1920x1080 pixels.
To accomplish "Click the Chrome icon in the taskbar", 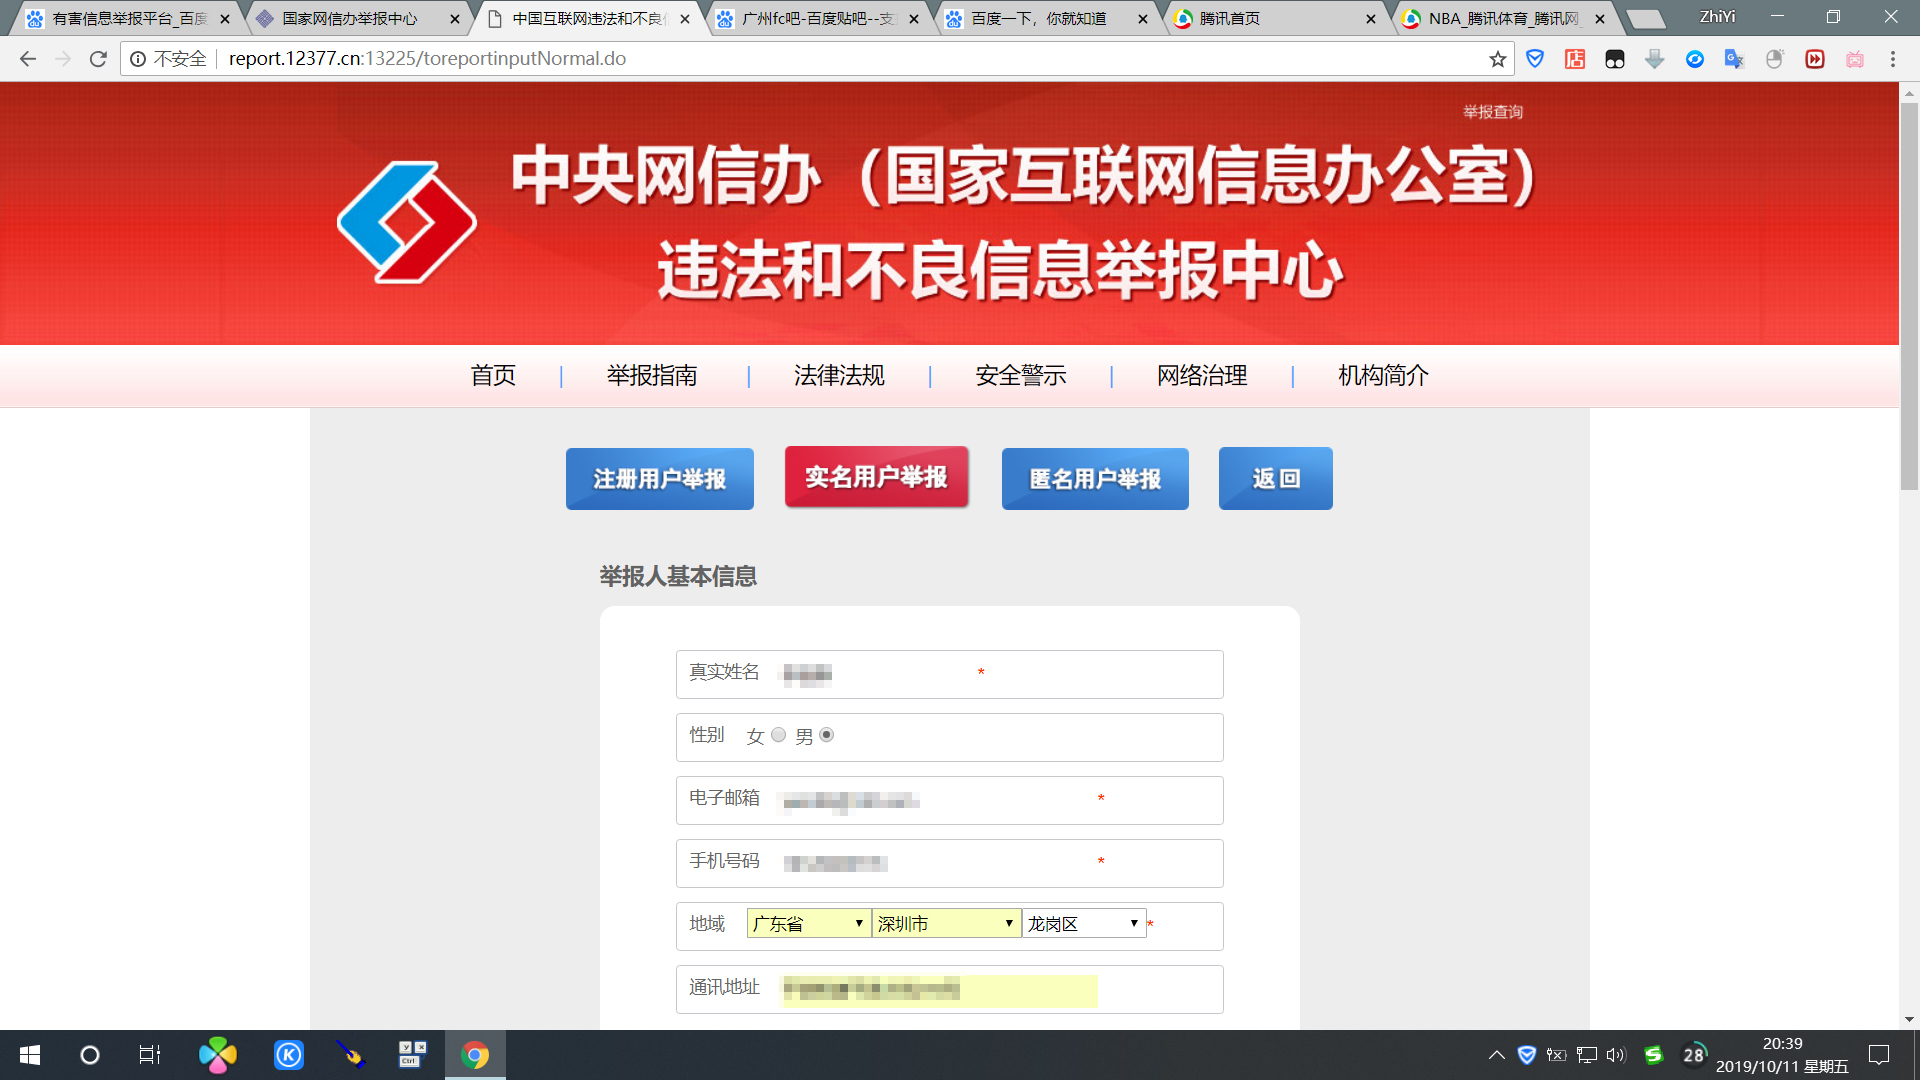I will coord(475,1055).
